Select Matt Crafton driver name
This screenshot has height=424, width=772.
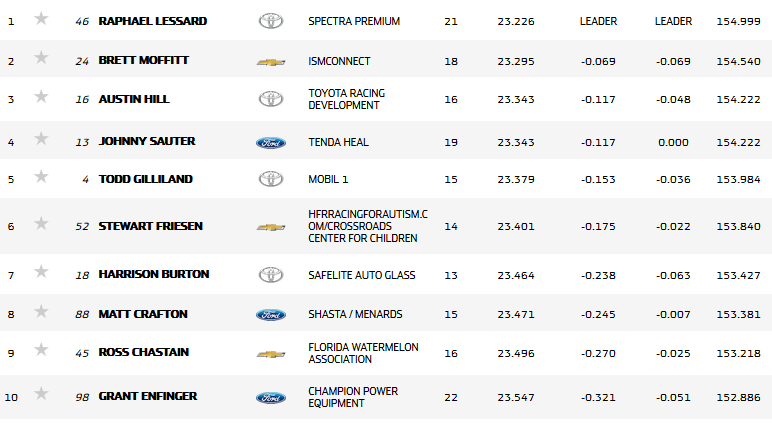tap(143, 314)
